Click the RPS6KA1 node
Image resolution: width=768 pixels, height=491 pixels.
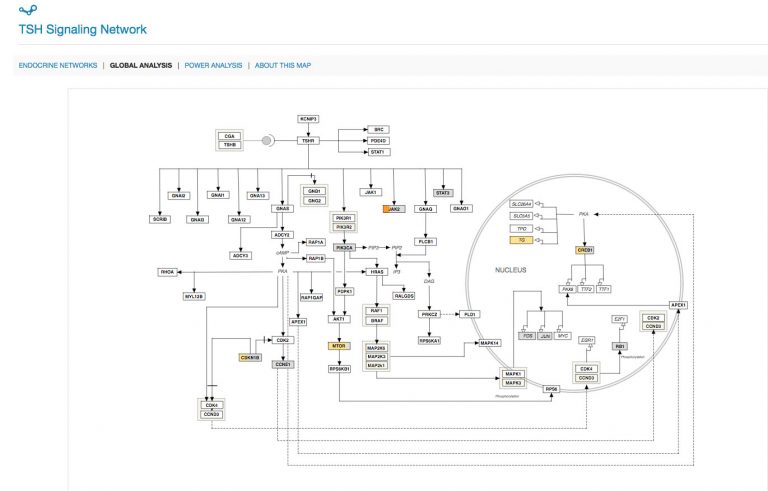pos(429,340)
